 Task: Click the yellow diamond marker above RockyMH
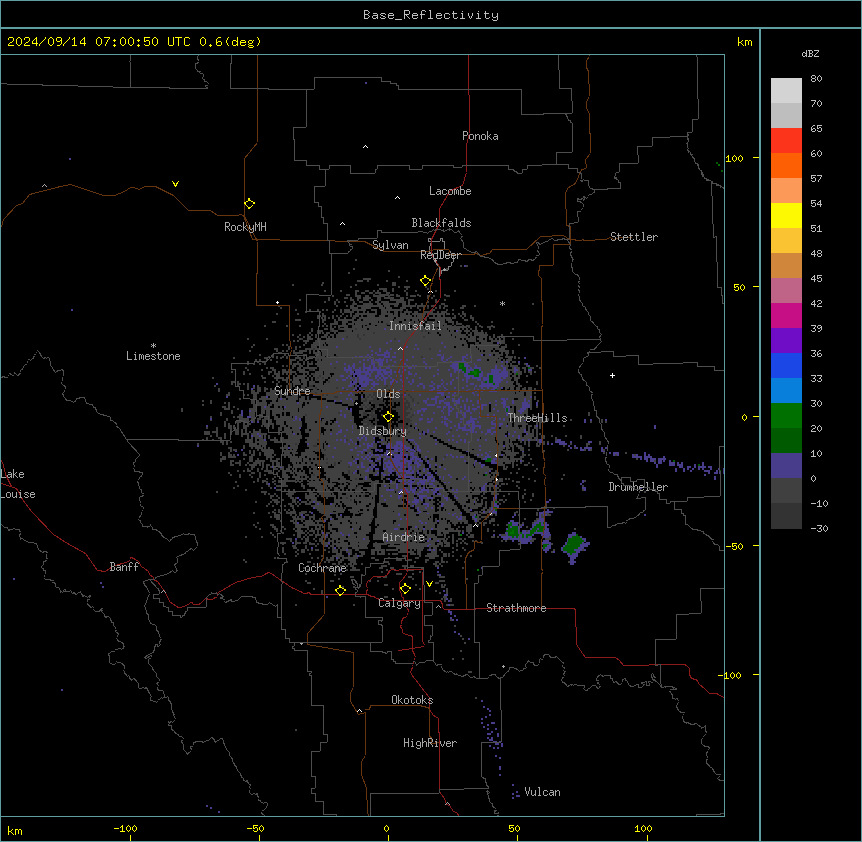[x=249, y=204]
